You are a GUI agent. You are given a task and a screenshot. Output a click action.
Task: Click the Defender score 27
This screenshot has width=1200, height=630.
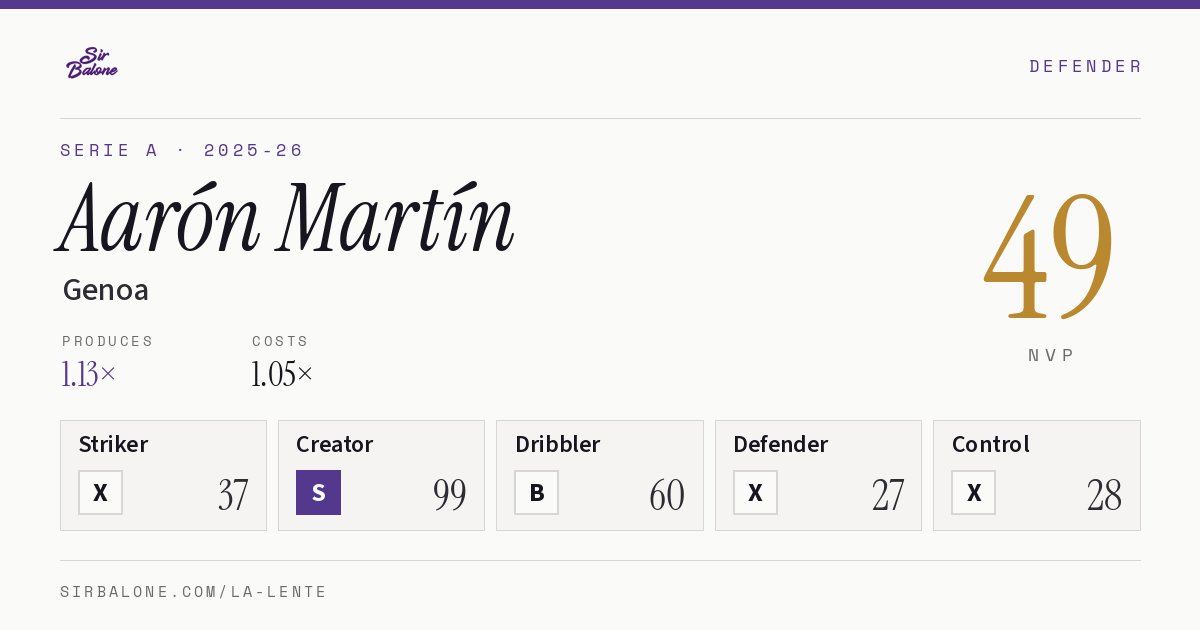pyautogui.click(x=888, y=495)
